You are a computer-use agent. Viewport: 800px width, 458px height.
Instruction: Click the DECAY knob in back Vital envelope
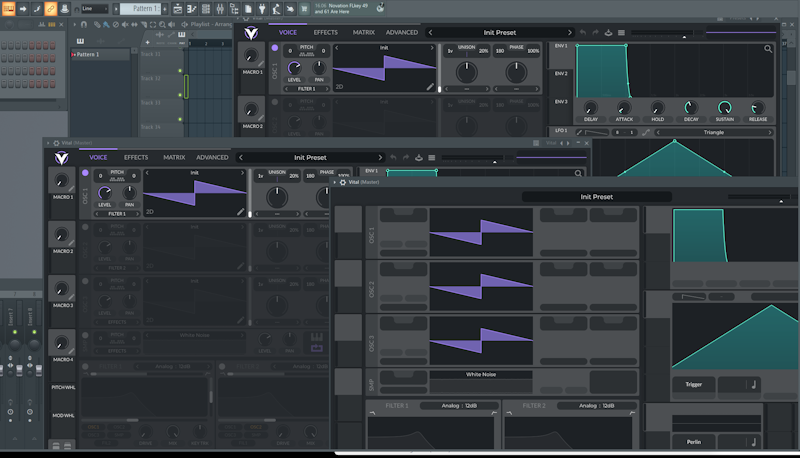(691, 107)
